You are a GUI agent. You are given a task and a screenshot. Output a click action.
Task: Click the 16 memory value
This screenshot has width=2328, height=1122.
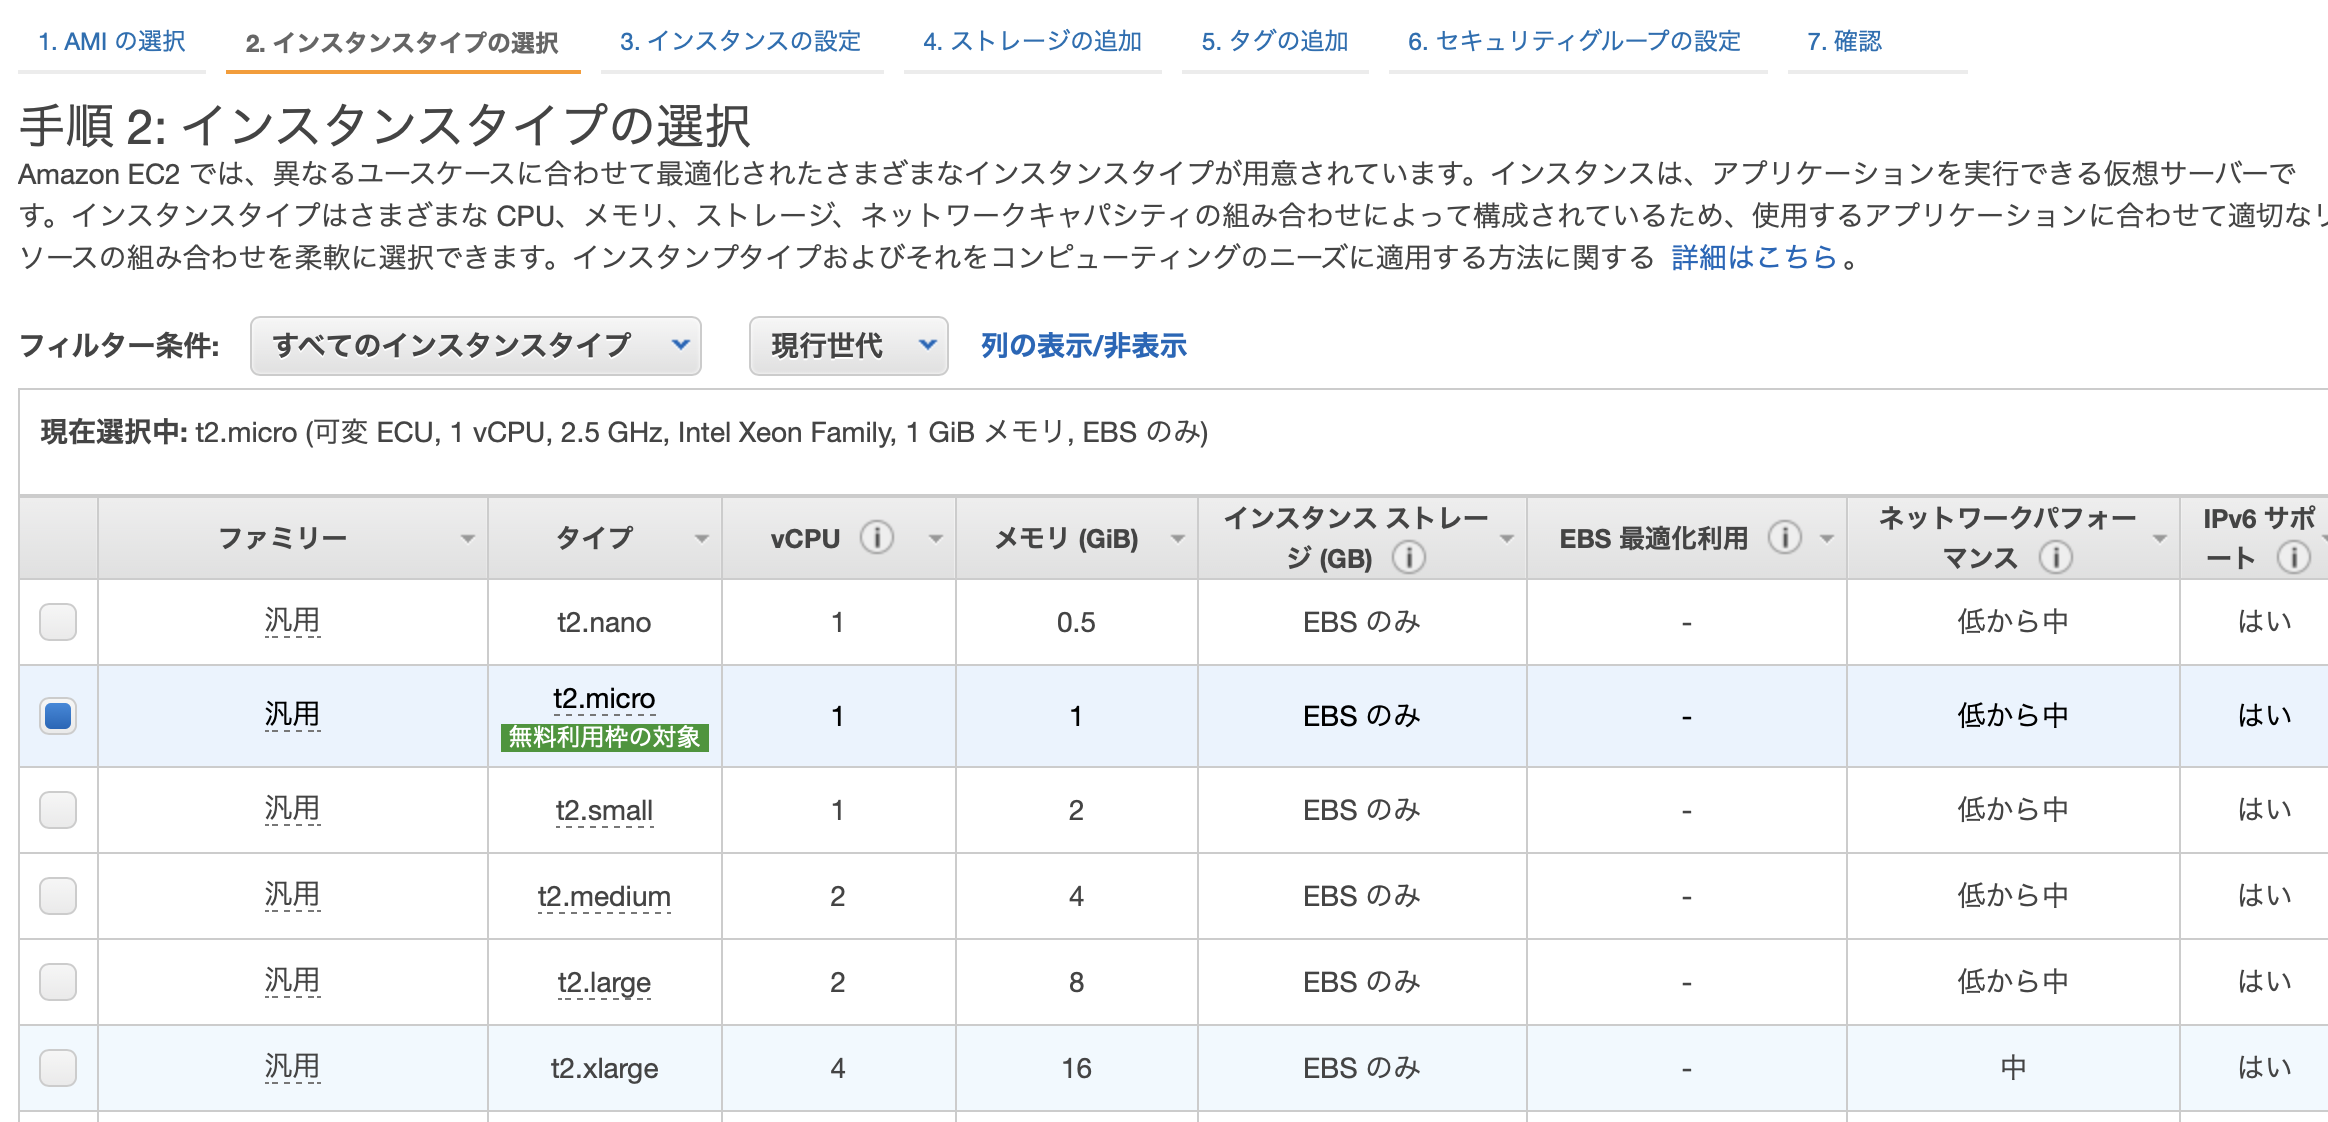tap(1076, 1068)
